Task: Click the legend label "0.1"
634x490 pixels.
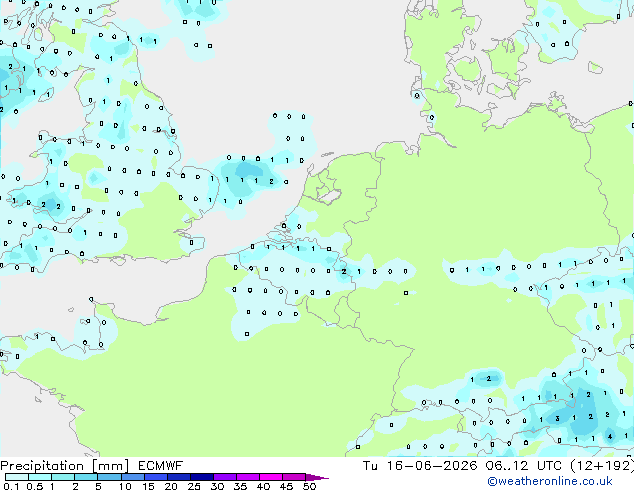Action: coord(11,486)
